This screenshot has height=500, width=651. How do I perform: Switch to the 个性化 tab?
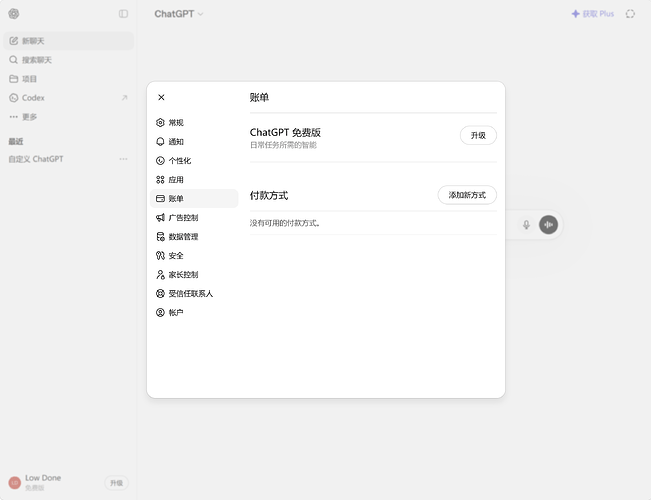coord(194,161)
